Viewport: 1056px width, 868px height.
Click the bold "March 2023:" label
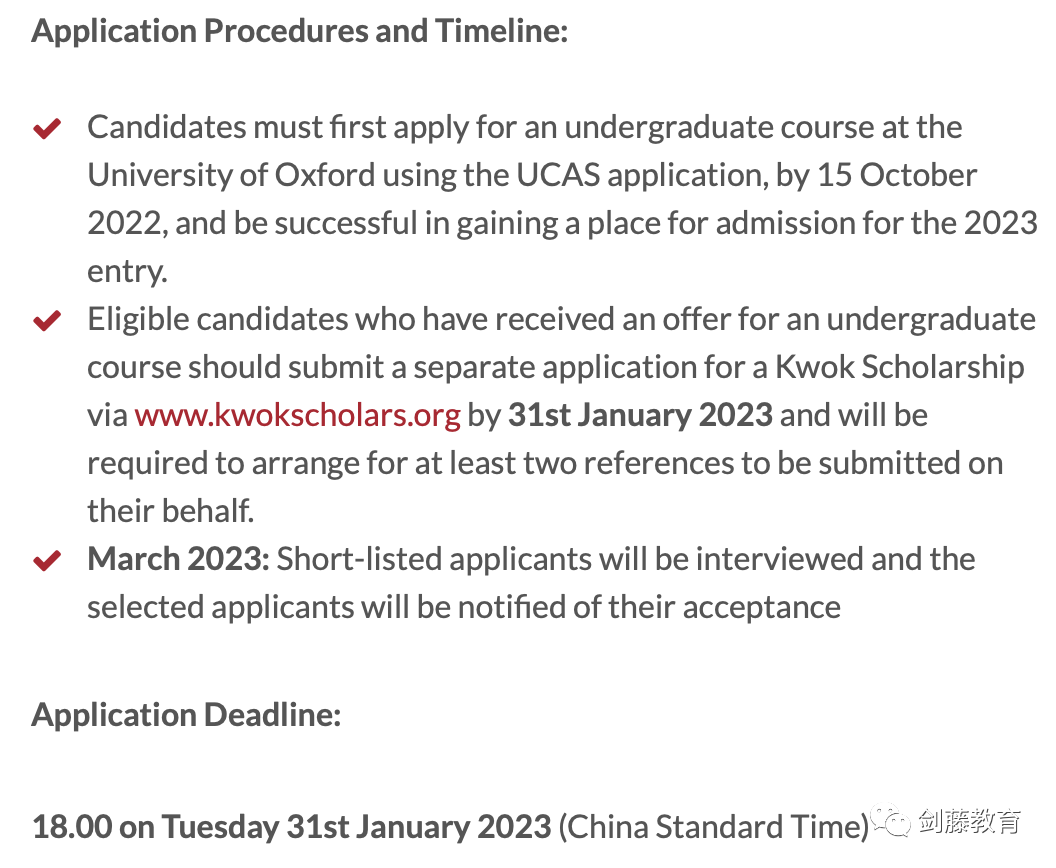[x=178, y=559]
